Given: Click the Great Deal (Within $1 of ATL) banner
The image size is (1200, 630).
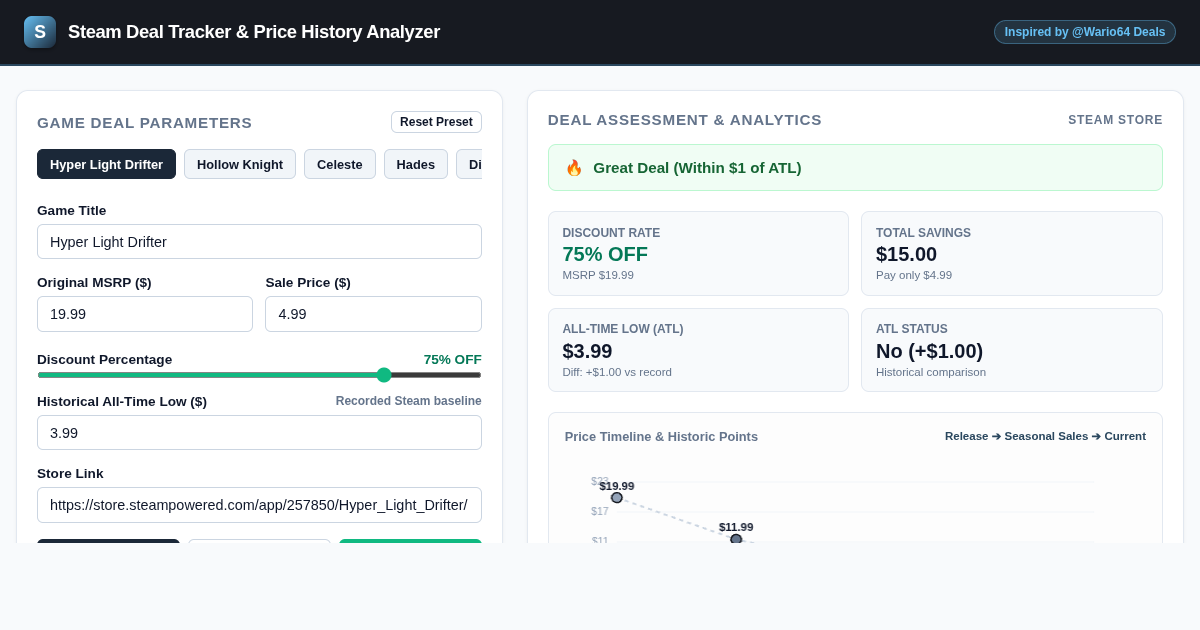Looking at the screenshot, I should click(855, 168).
